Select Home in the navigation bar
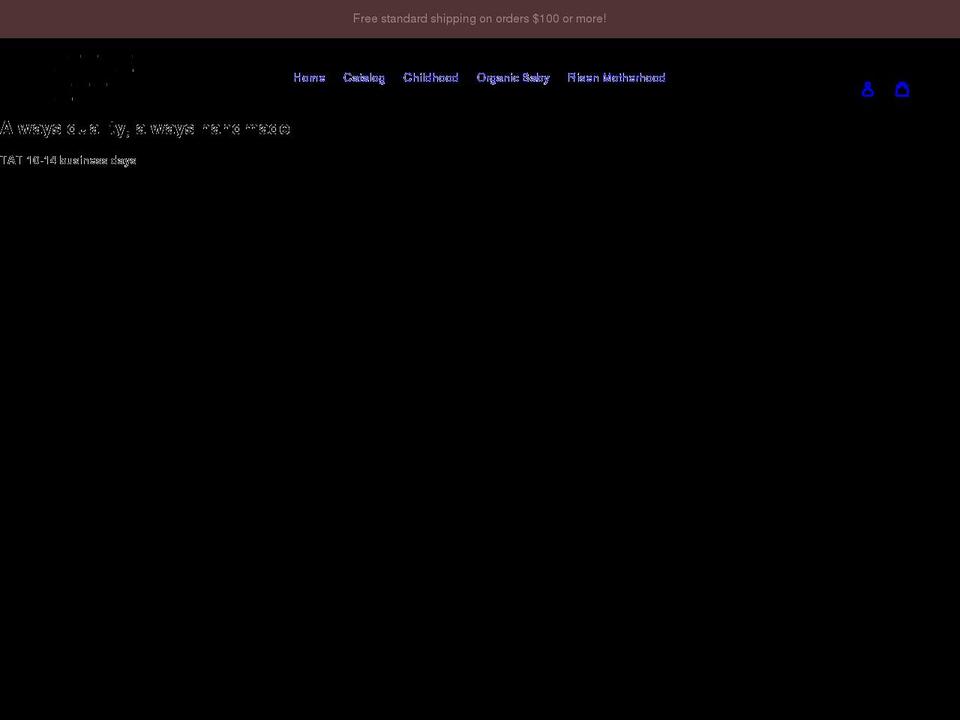The image size is (960, 720). (x=309, y=77)
